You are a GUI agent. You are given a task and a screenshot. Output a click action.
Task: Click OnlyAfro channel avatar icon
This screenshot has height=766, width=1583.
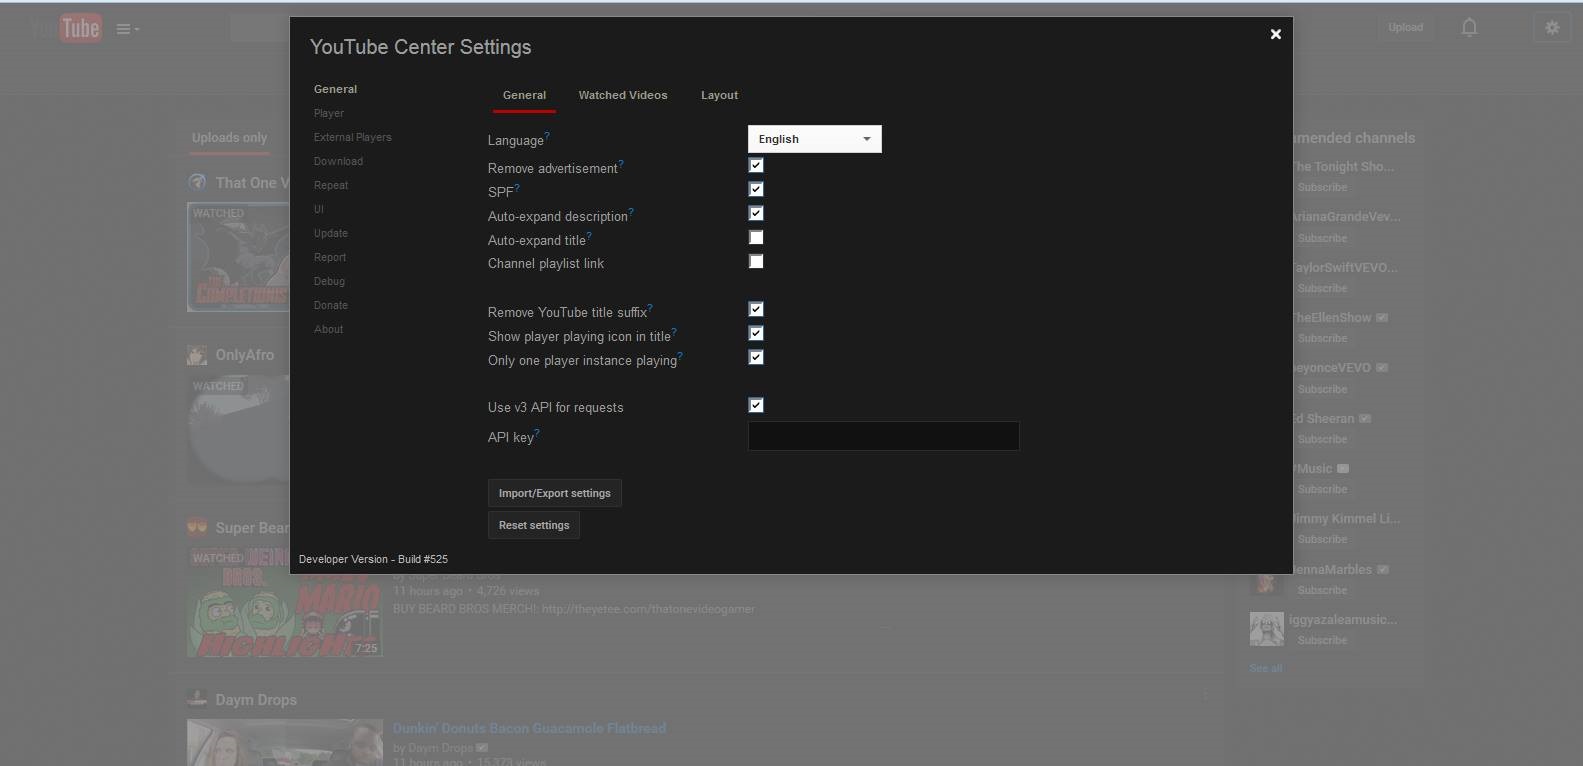pyautogui.click(x=197, y=355)
